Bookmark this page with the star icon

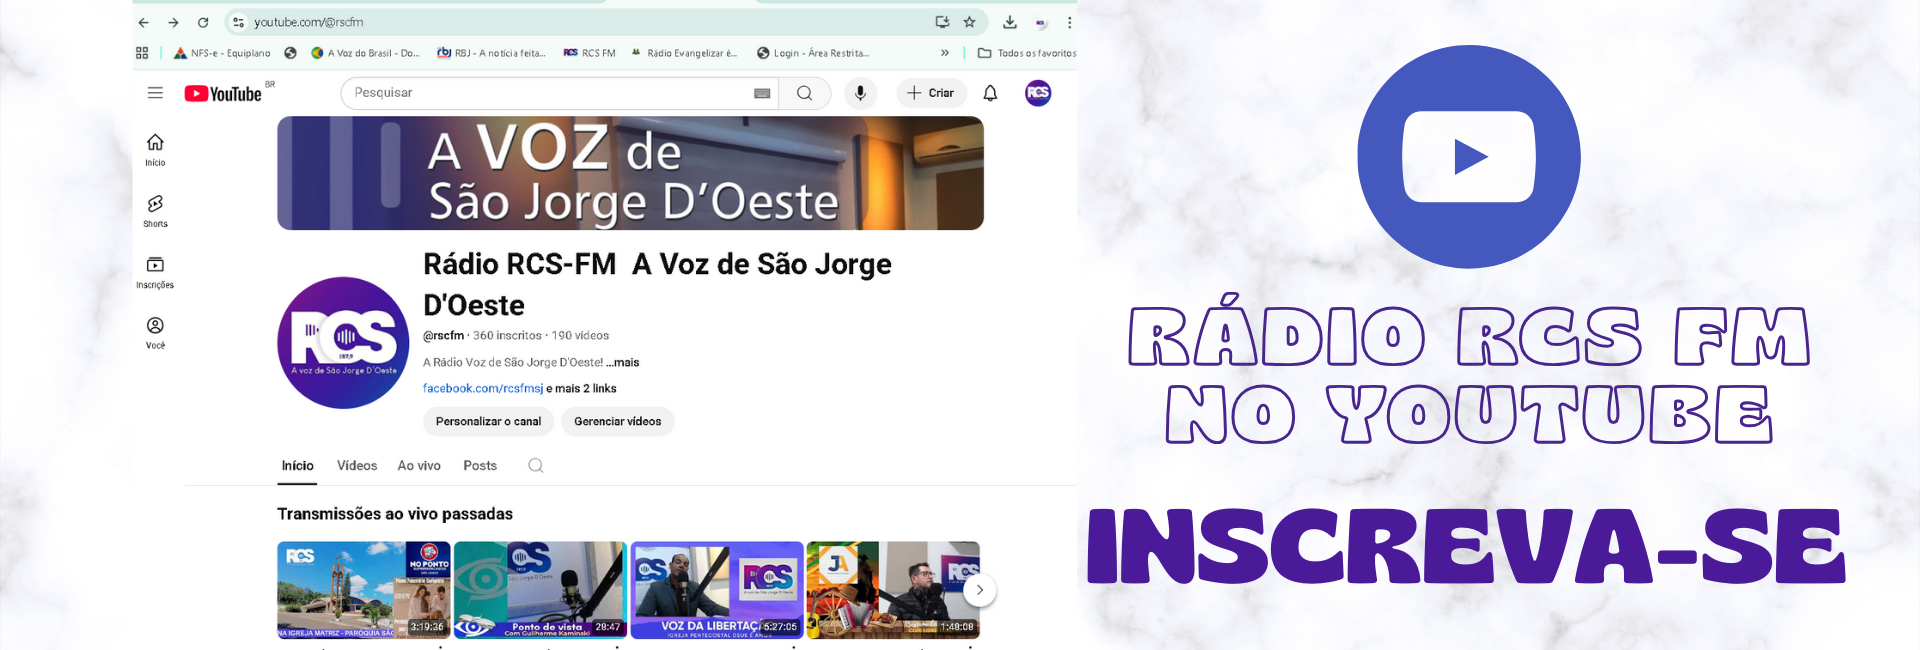click(969, 22)
